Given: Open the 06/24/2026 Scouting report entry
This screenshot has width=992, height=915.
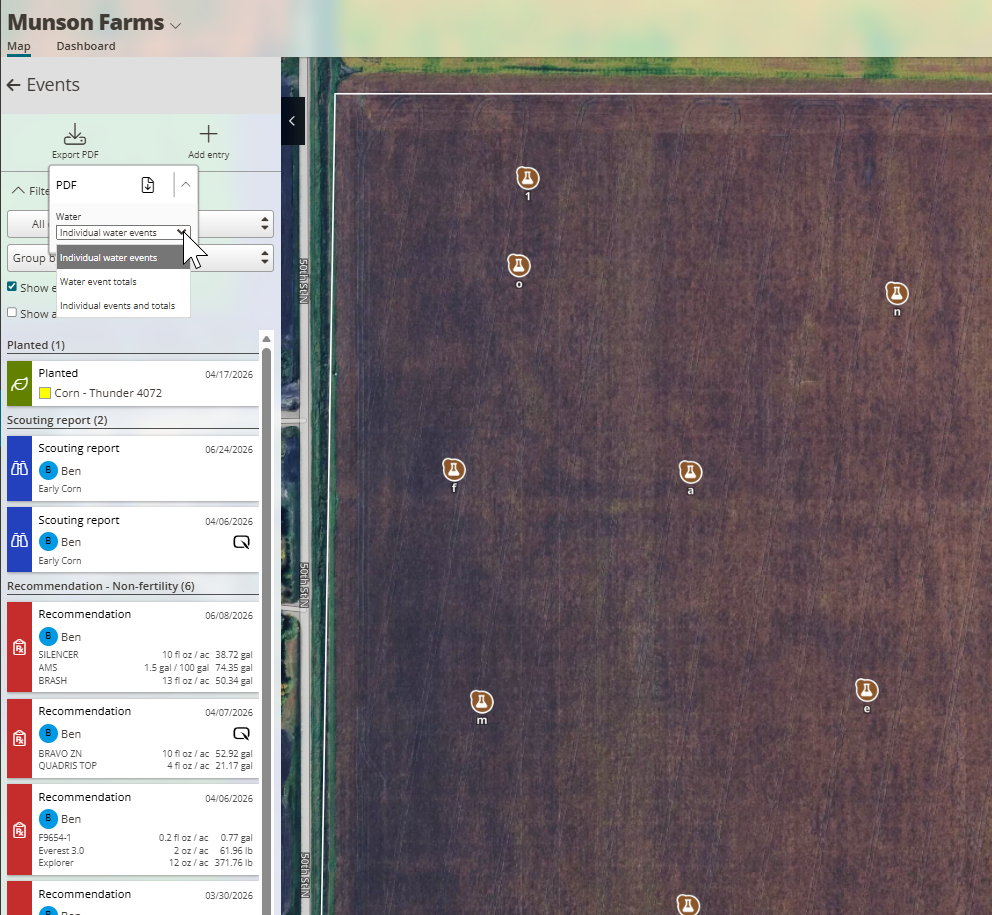Looking at the screenshot, I should tap(133, 469).
